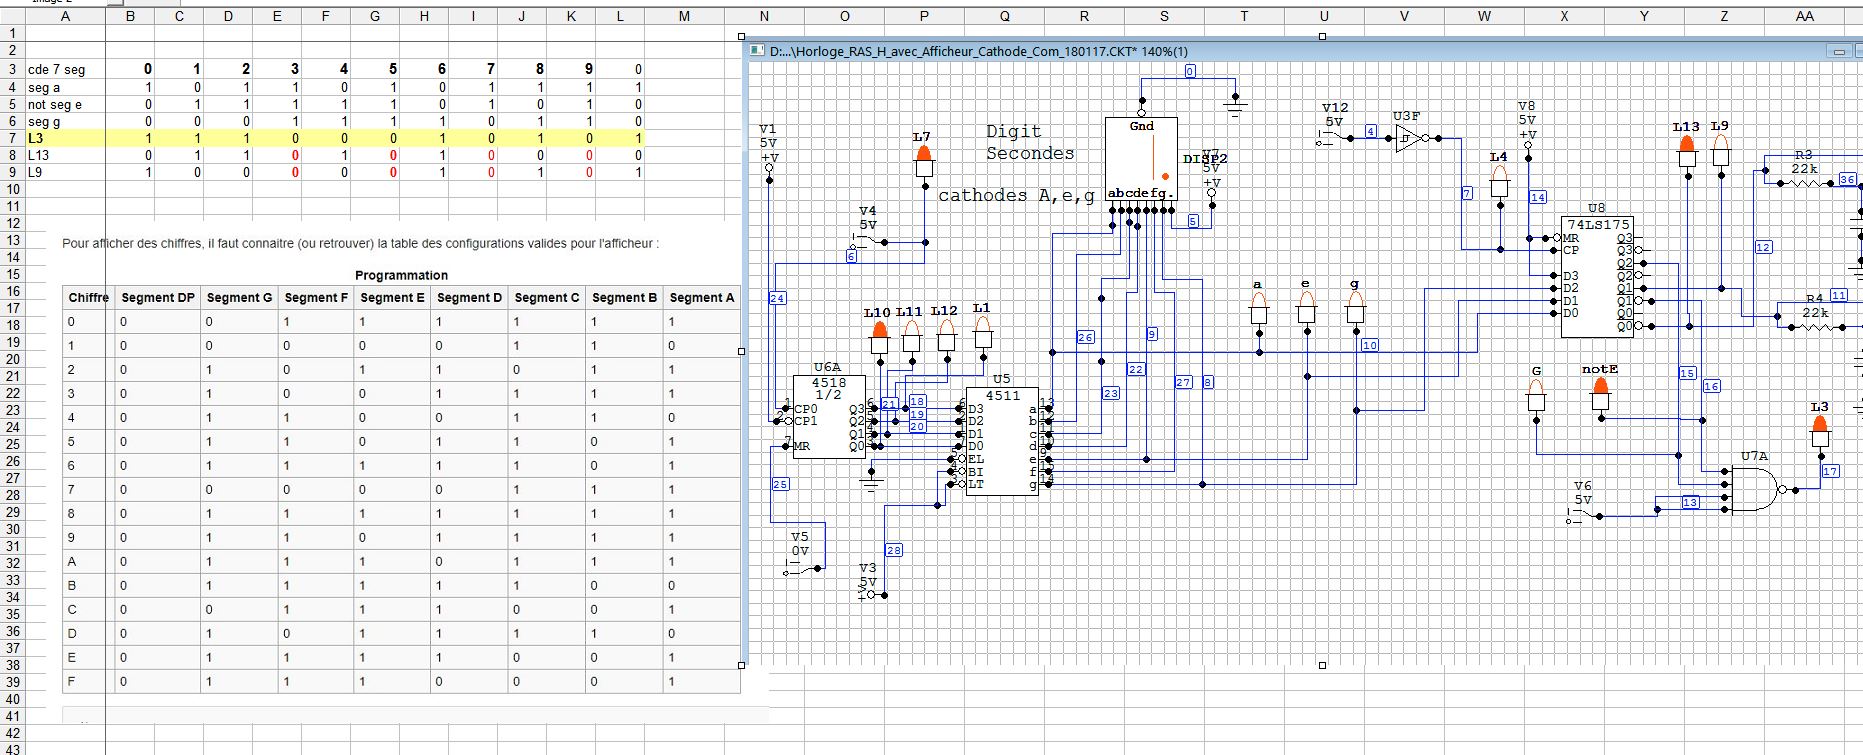Screen dimensions: 1863x755
Task: Click the seven-segment display component
Action: tap(1141, 159)
